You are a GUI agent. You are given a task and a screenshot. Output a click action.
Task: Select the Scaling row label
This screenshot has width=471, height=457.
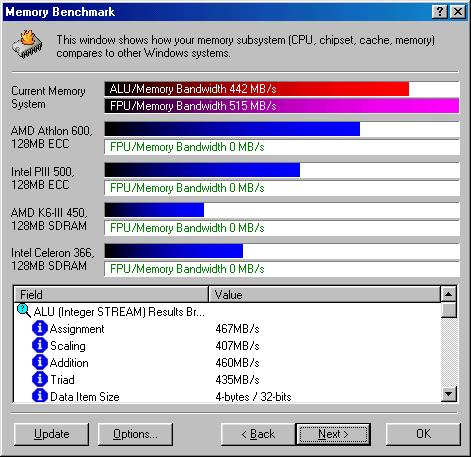point(68,346)
